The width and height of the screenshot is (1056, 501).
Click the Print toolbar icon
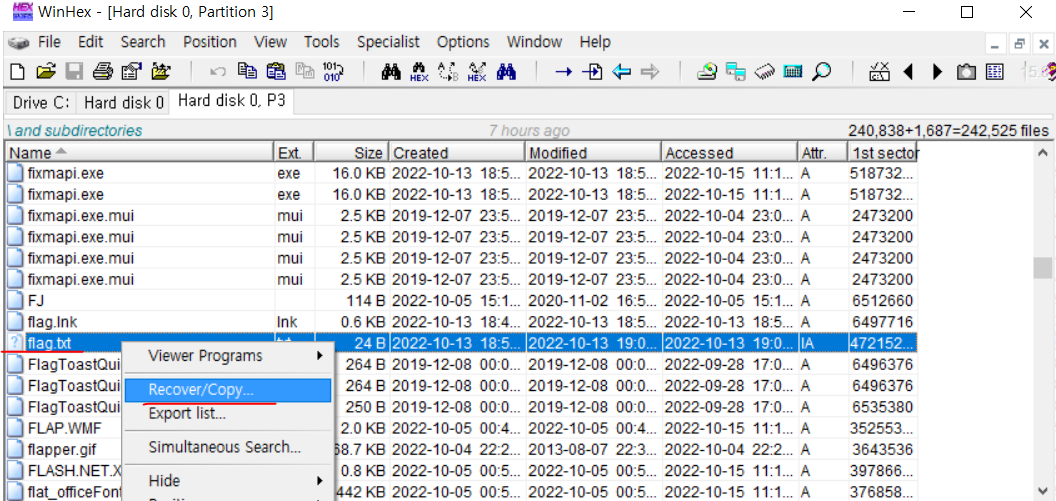pyautogui.click(x=102, y=71)
